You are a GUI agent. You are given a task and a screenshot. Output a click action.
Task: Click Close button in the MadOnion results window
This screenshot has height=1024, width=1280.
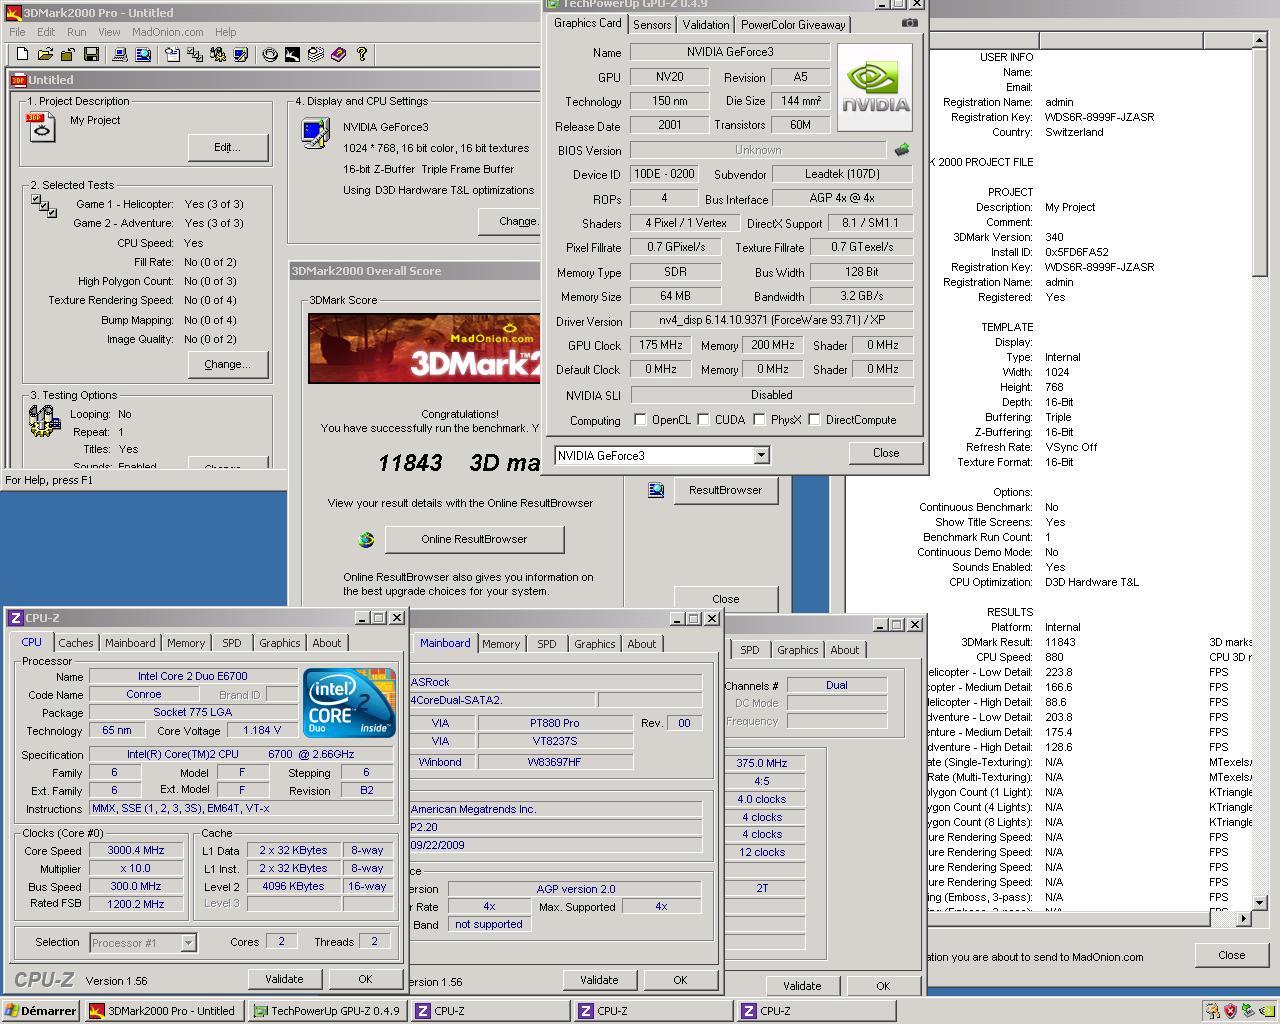pos(1232,955)
